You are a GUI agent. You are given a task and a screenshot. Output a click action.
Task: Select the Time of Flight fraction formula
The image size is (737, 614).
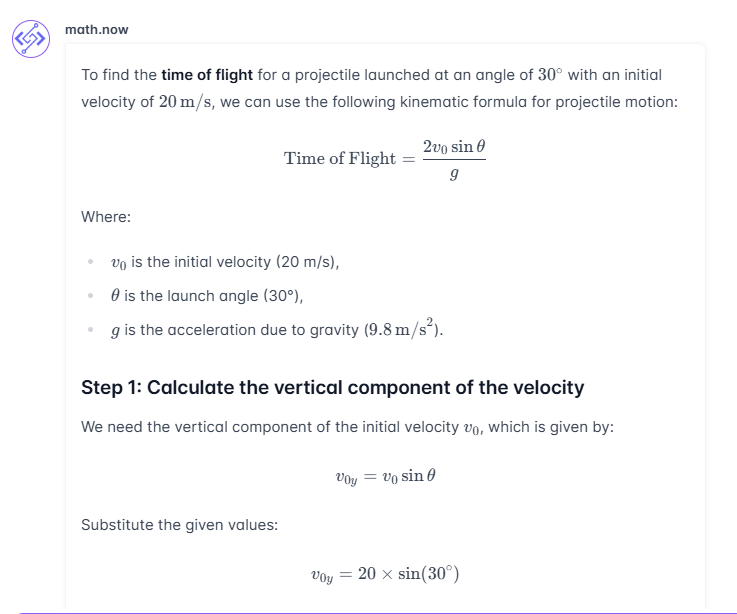point(384,158)
